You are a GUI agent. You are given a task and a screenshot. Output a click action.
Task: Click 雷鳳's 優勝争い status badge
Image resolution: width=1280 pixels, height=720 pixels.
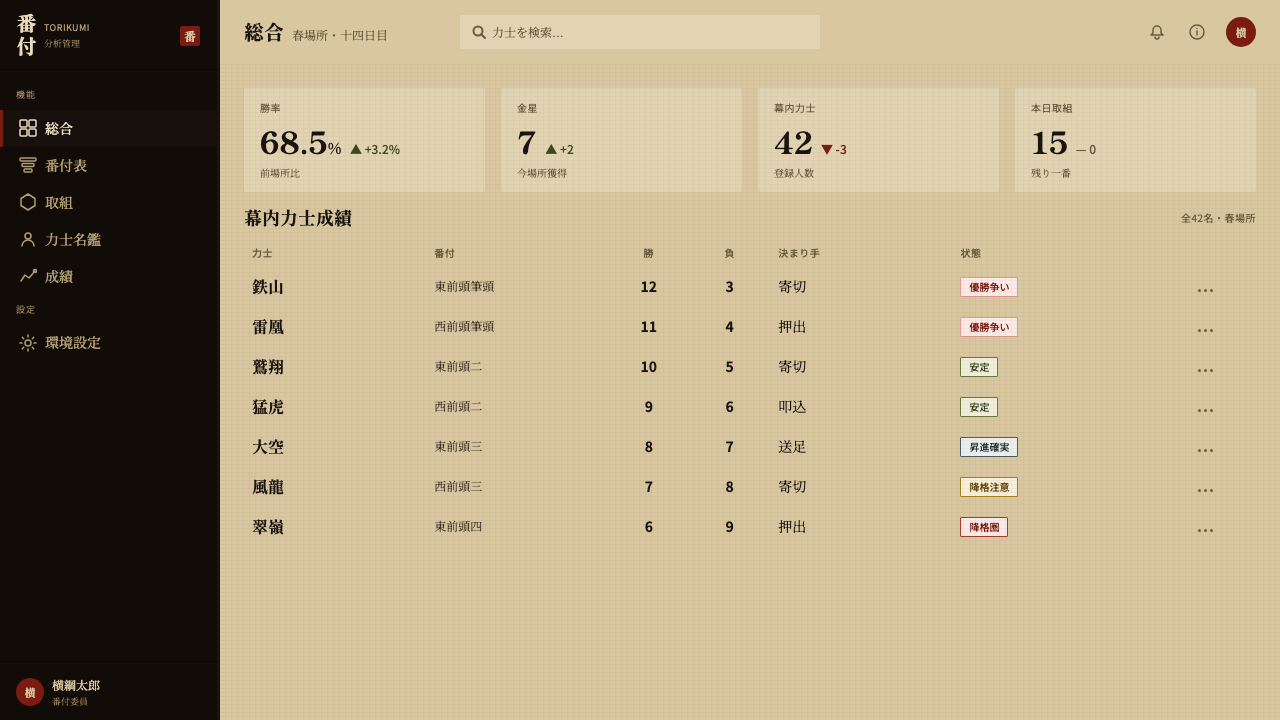(989, 327)
